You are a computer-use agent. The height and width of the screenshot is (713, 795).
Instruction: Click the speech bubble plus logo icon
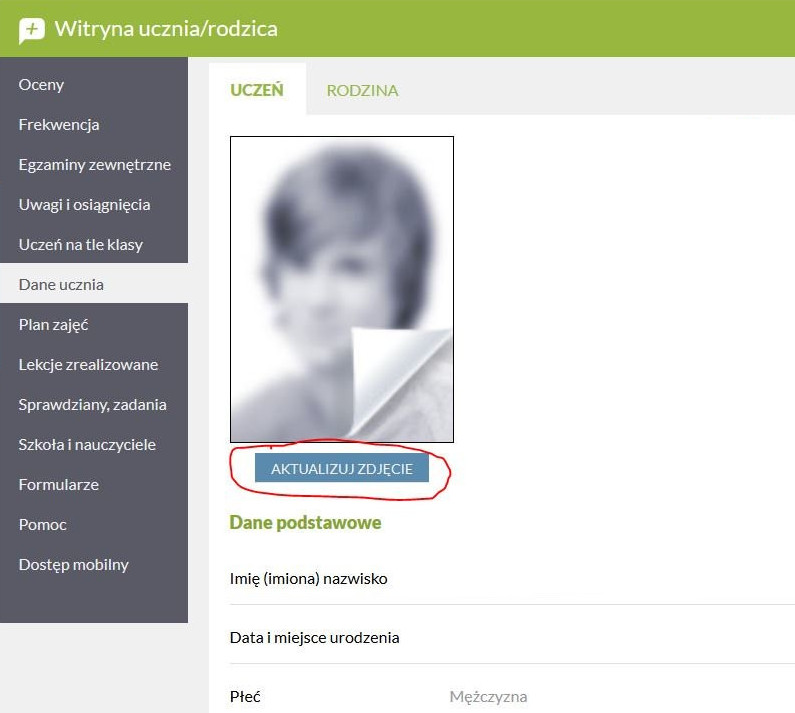pos(31,30)
